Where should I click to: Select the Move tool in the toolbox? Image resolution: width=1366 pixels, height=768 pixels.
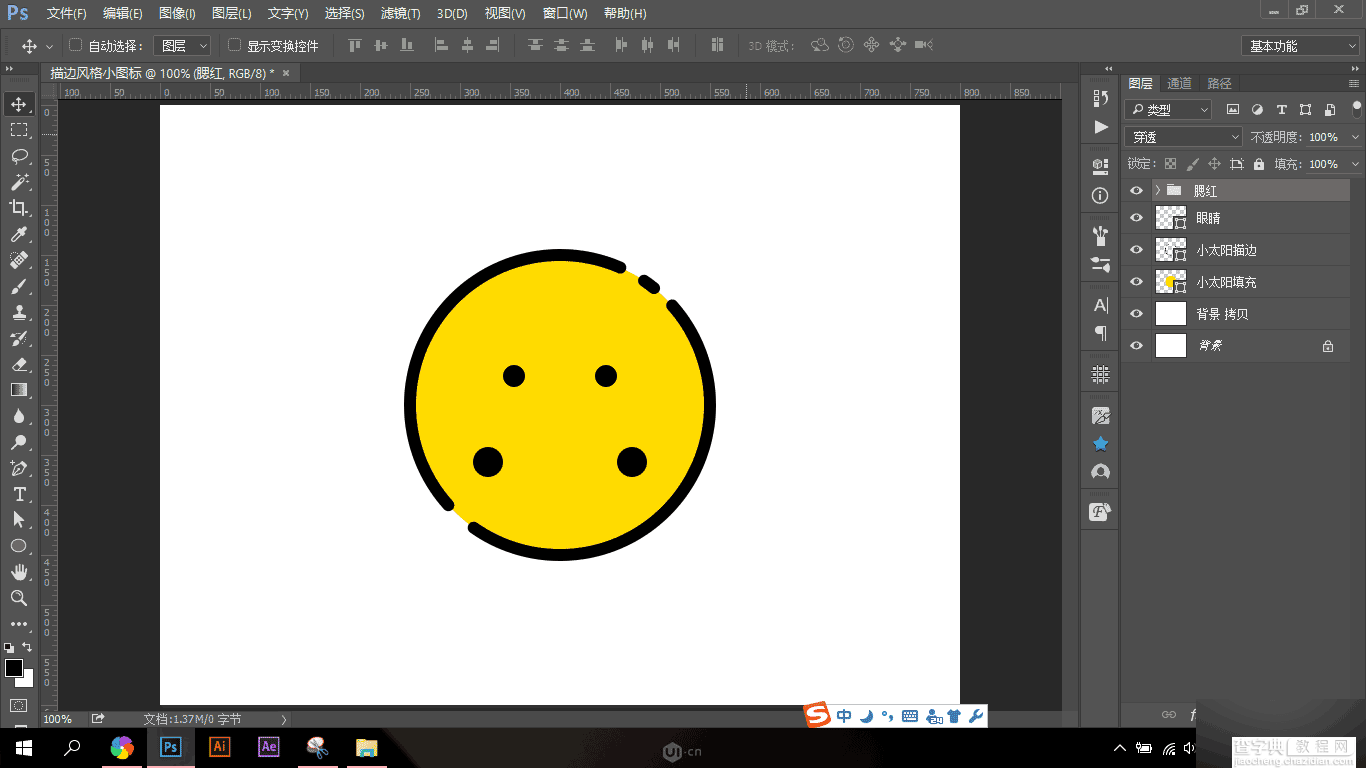click(19, 104)
